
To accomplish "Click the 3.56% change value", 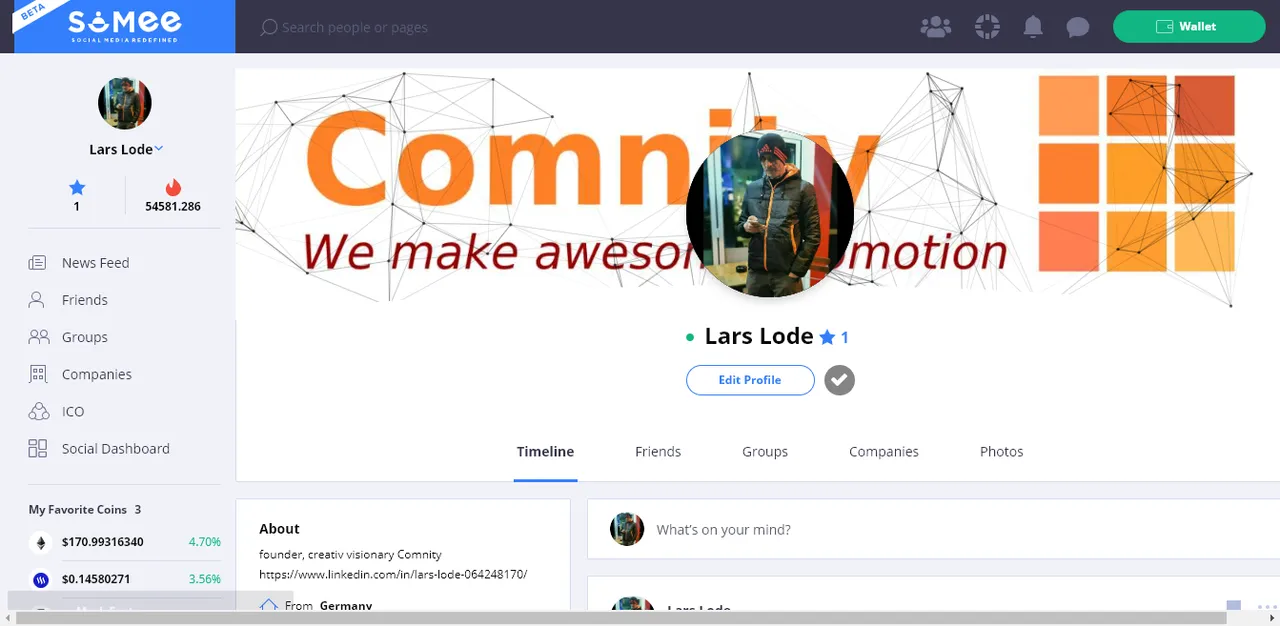I will coord(205,579).
